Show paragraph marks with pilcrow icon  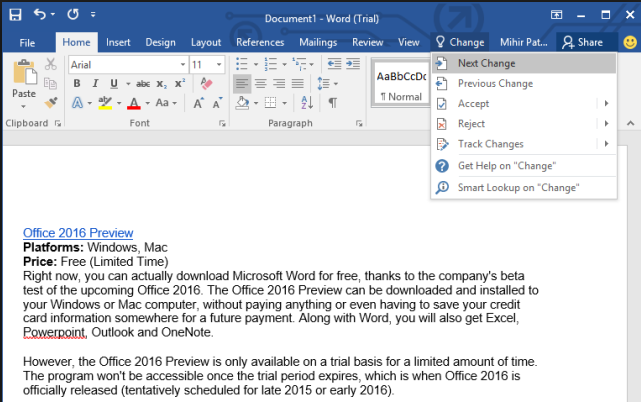point(333,103)
